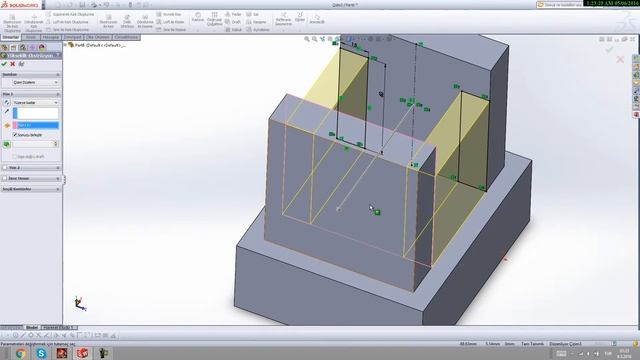Screen dimensions: 640x360
Task: Click the Zoom to Area view icon
Action: pos(315,39)
